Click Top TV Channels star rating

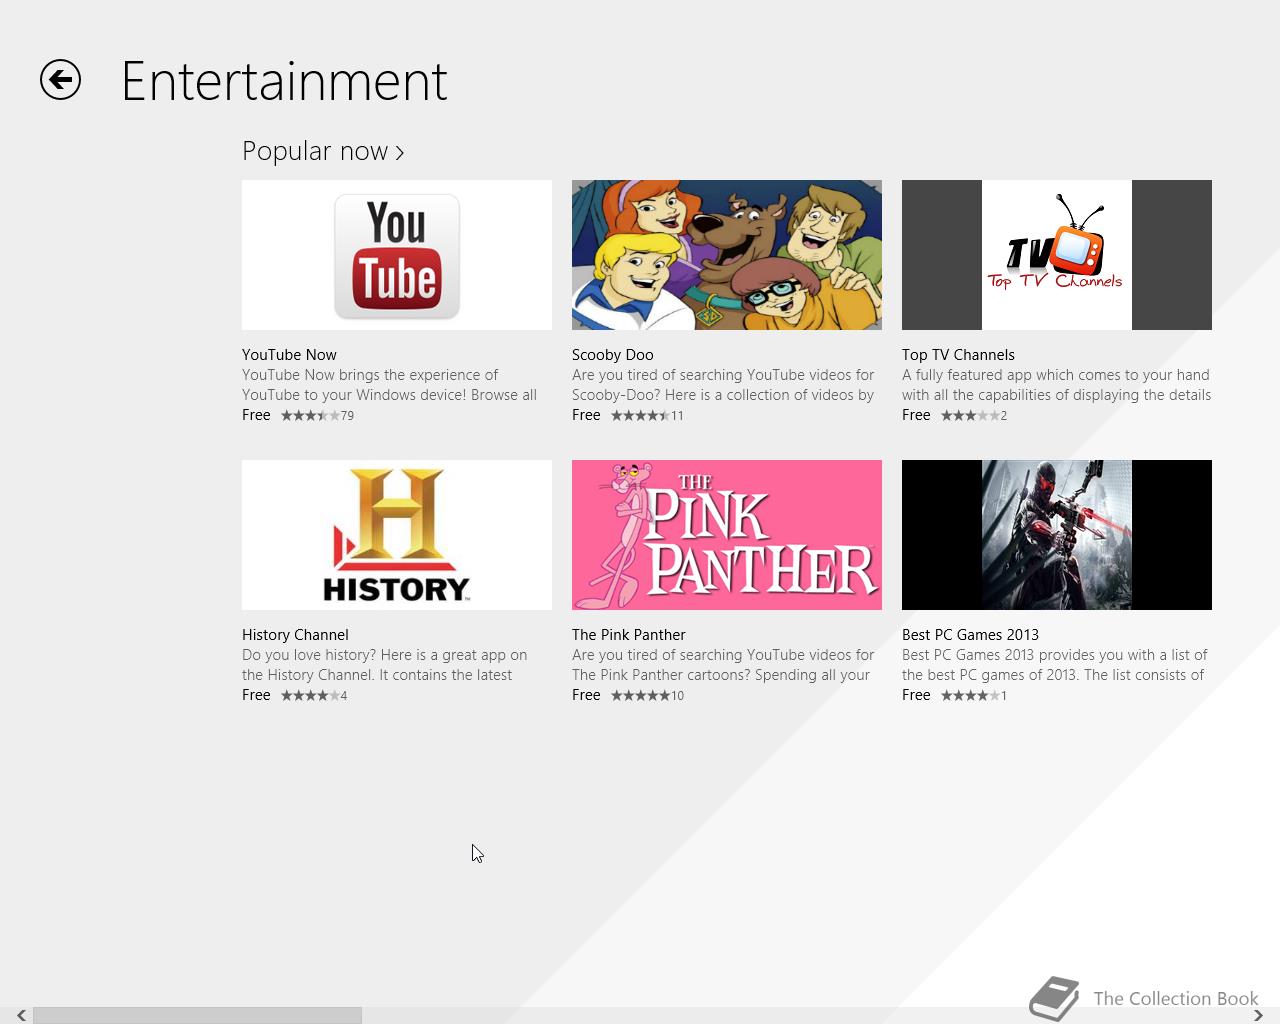(x=974, y=415)
